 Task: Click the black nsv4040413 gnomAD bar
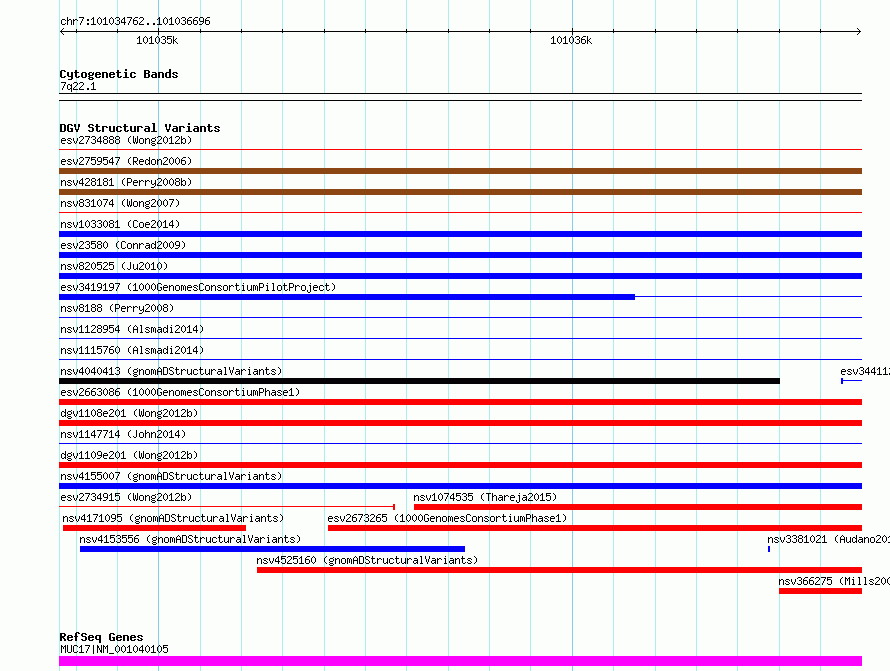(419, 381)
